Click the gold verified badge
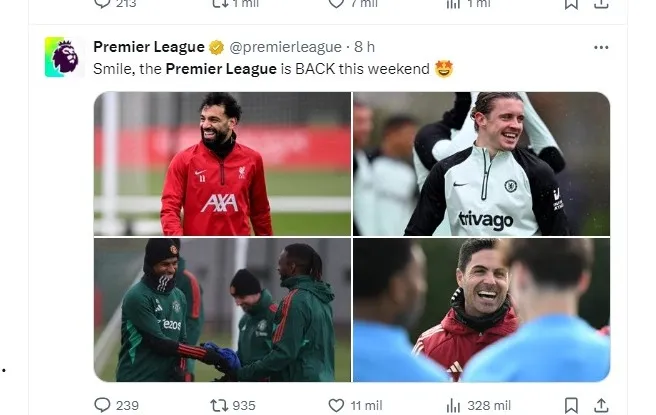 (215, 47)
